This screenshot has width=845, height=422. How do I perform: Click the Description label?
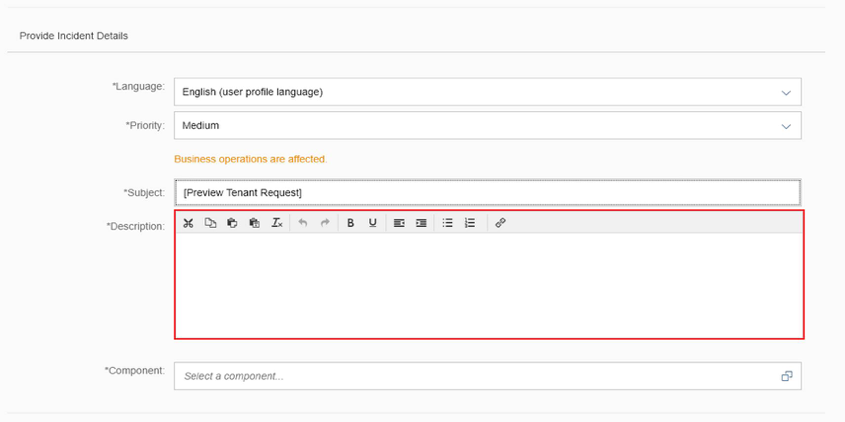click(136, 226)
